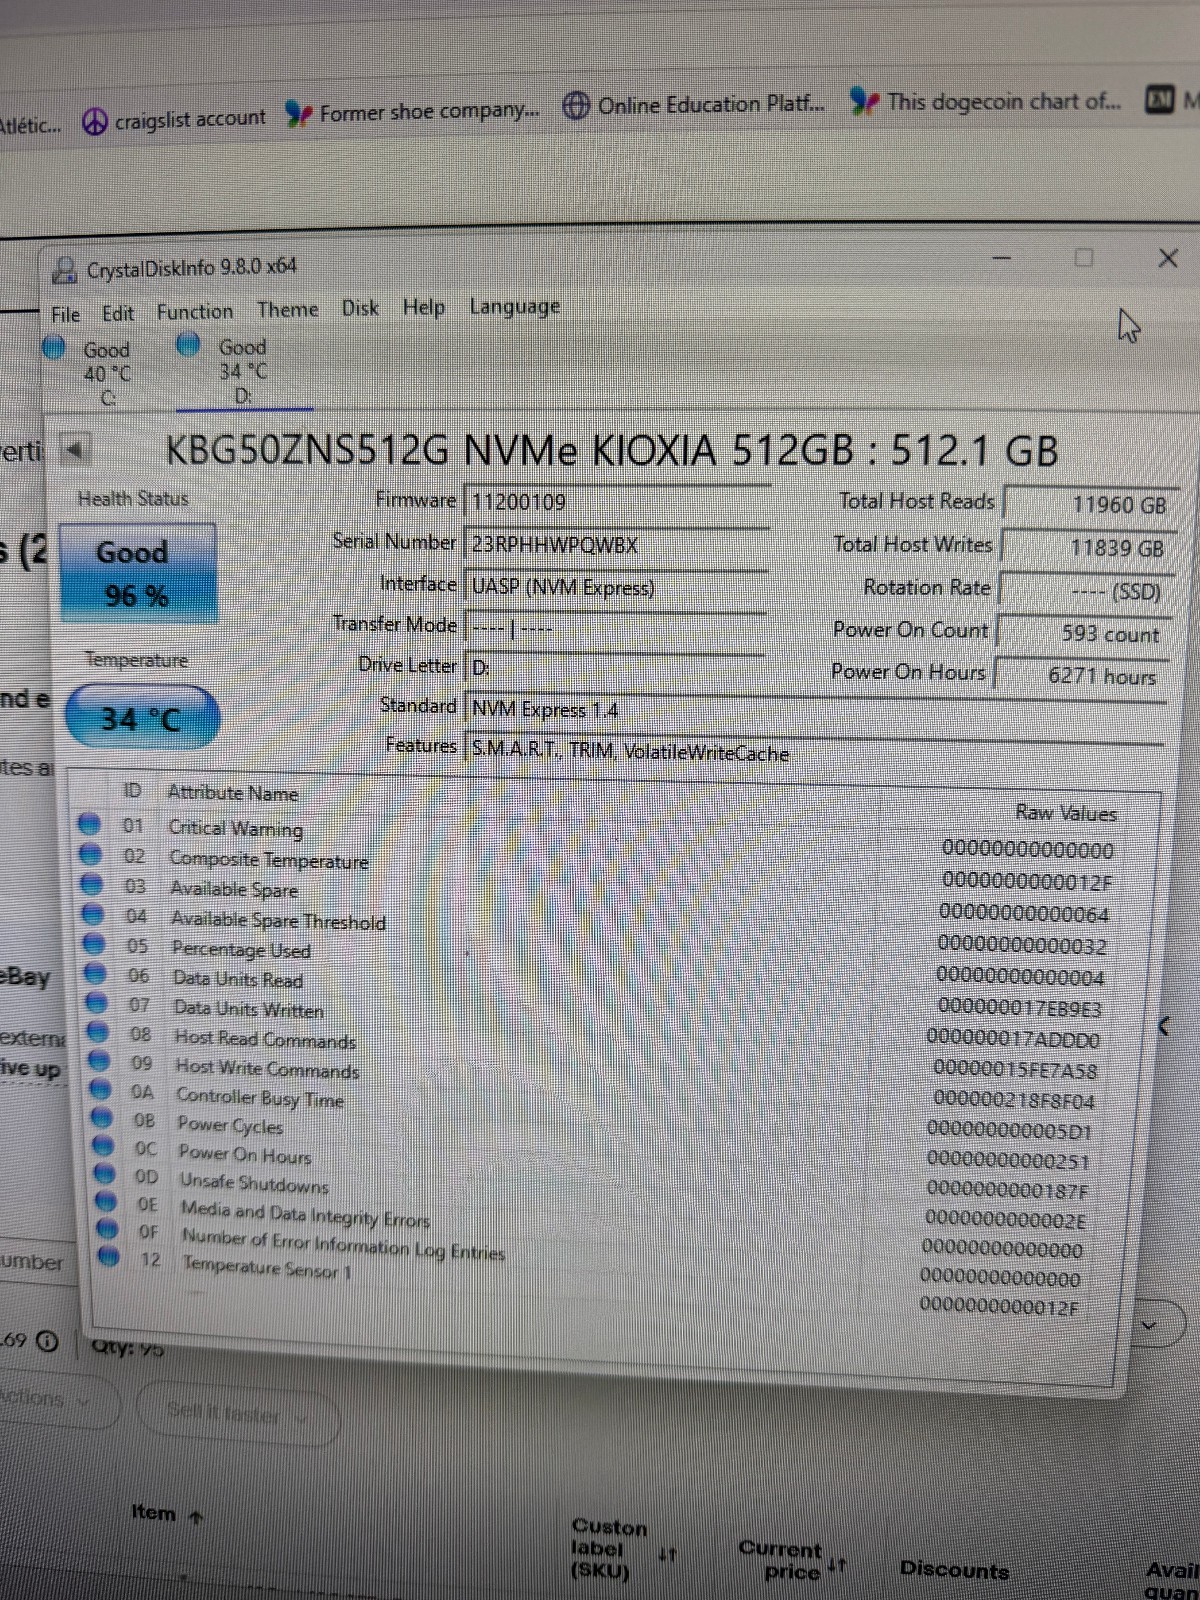Open the Help menu
Viewport: 1200px width, 1600px height.
click(424, 307)
